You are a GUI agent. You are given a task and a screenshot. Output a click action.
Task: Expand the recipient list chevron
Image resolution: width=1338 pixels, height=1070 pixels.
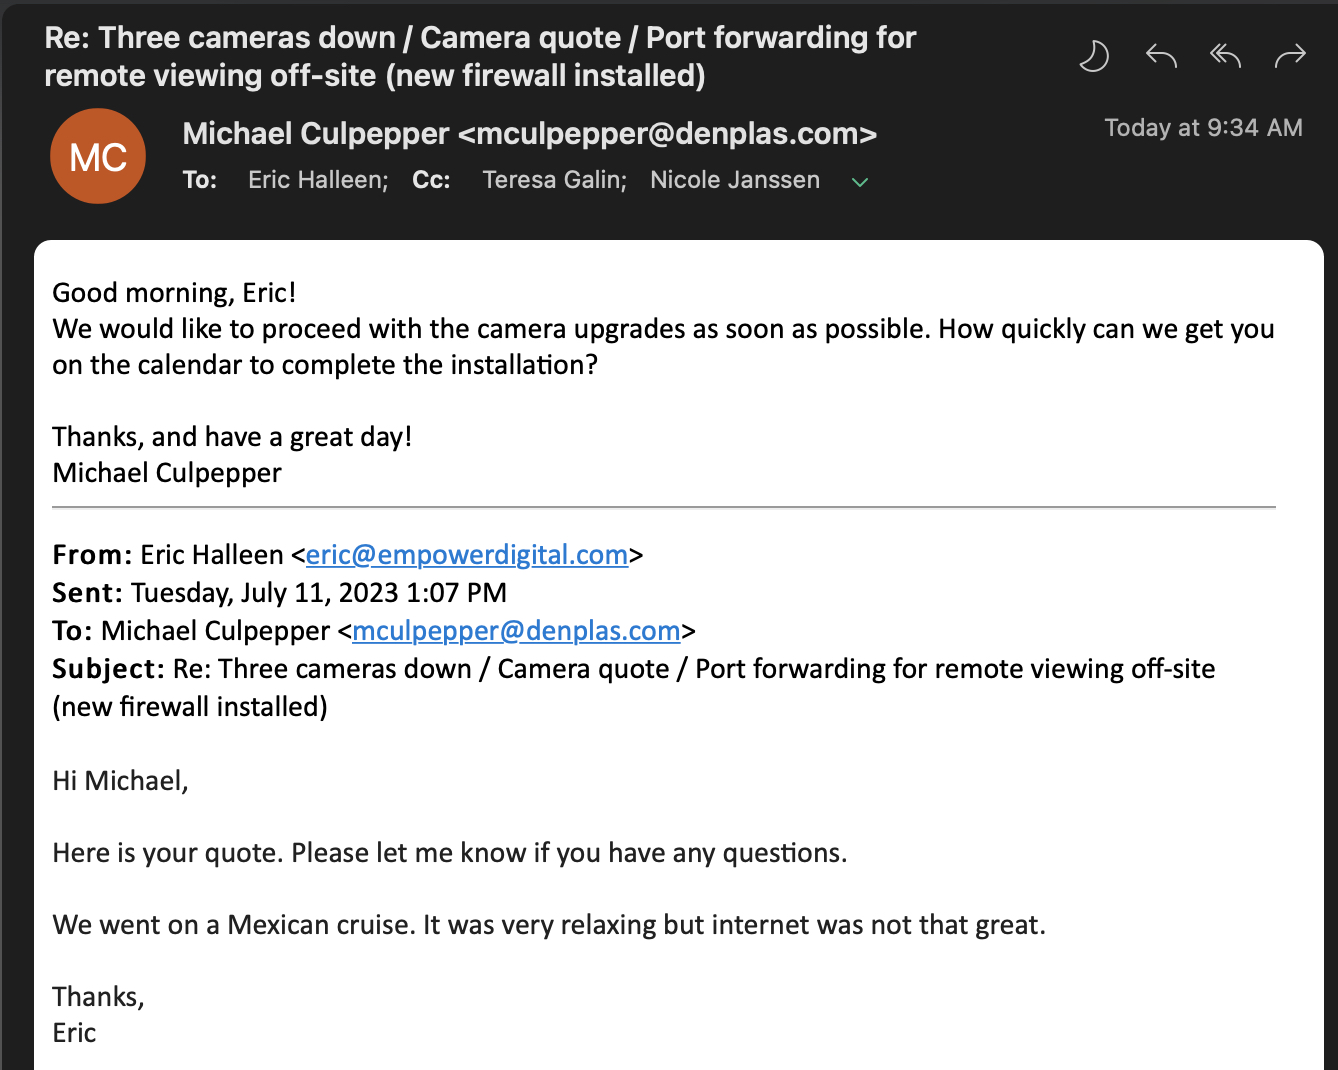click(x=859, y=182)
